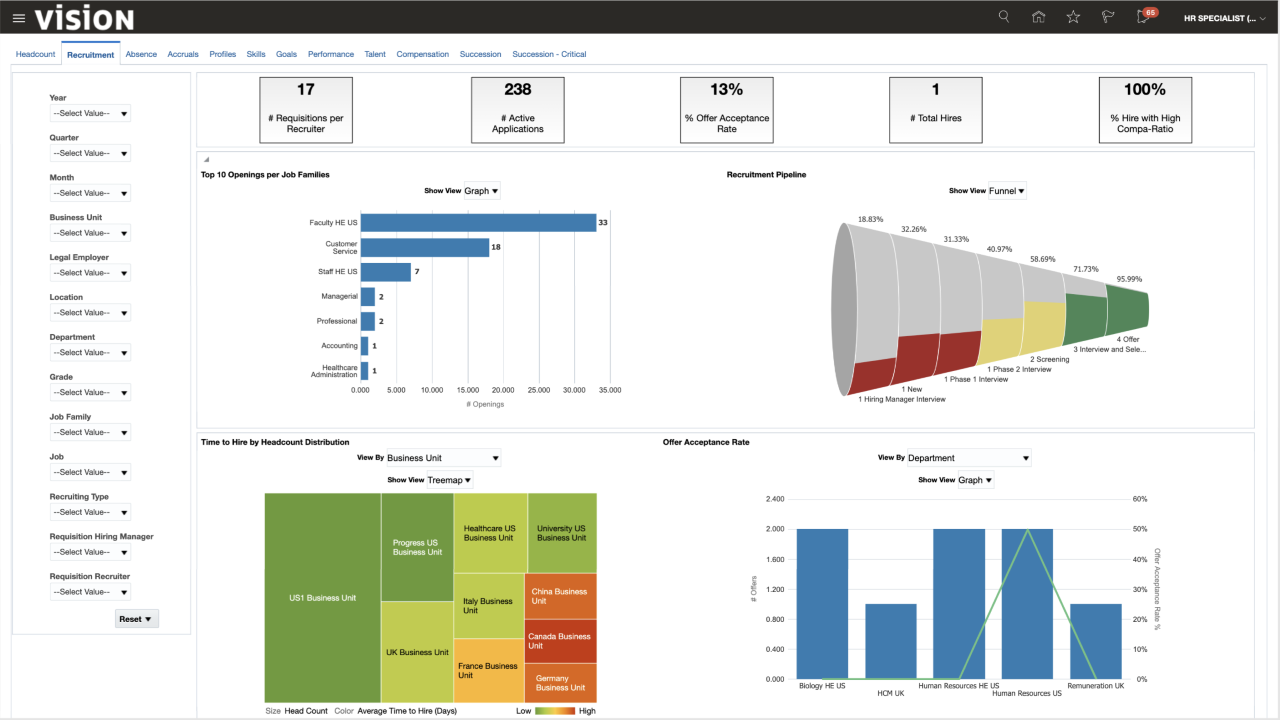The height and width of the screenshot is (720, 1280).
Task: Open the Succession - Critical tab
Action: 549,54
